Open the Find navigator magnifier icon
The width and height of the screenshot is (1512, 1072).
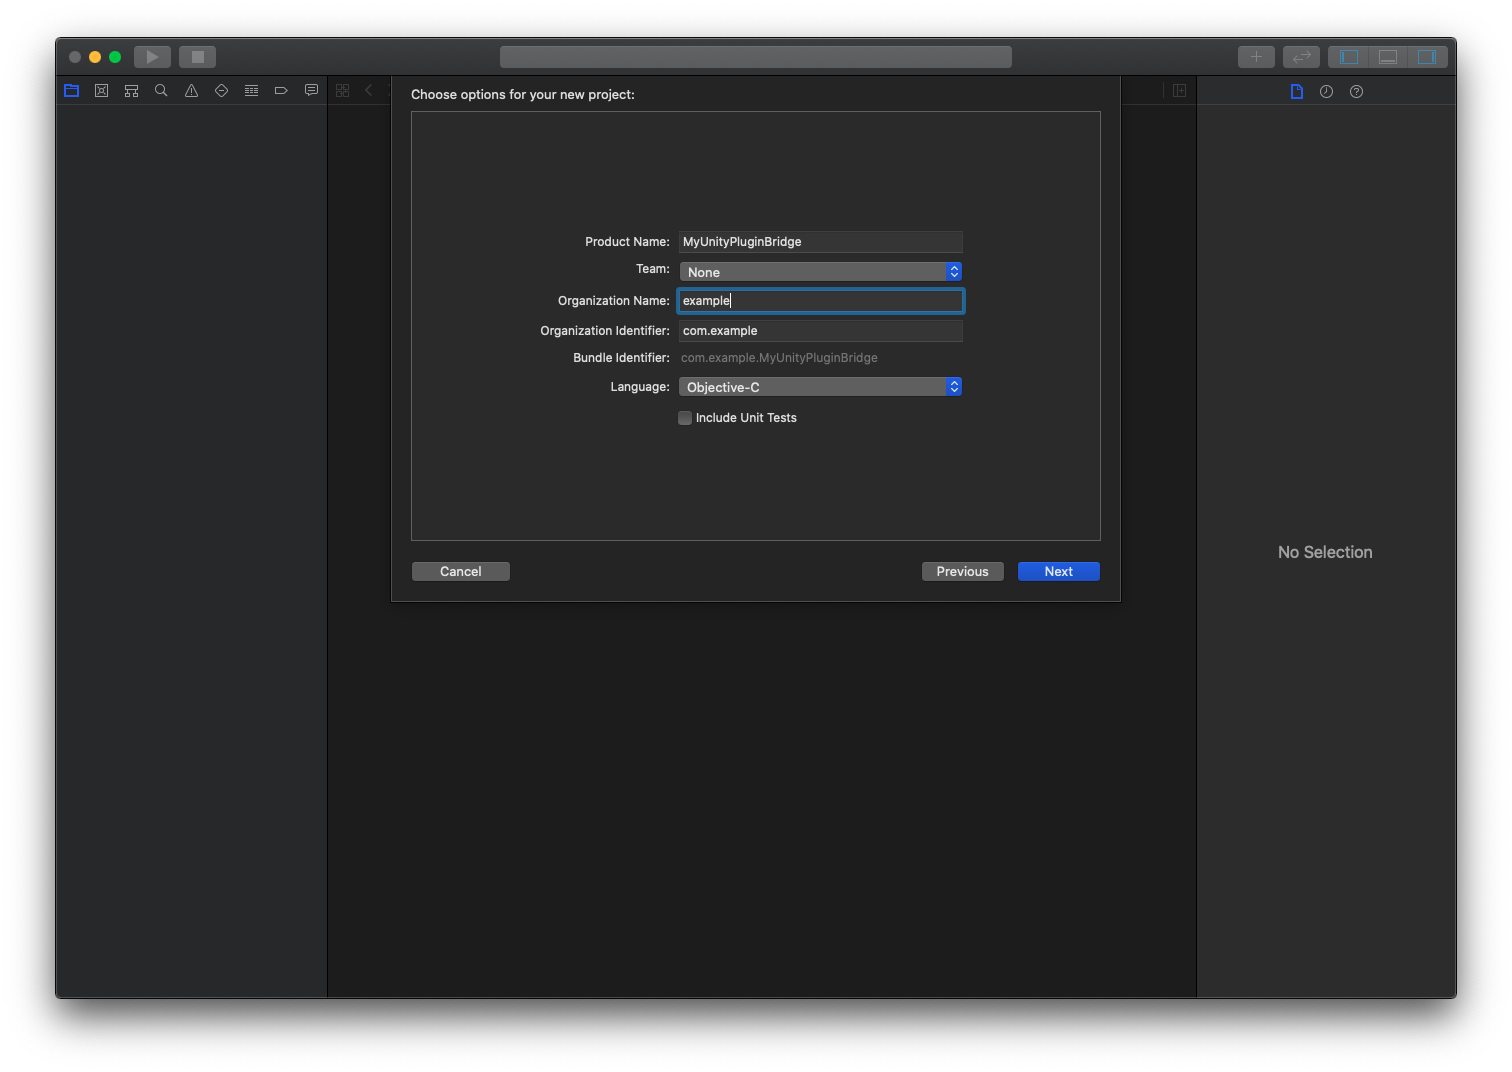[x=161, y=91]
